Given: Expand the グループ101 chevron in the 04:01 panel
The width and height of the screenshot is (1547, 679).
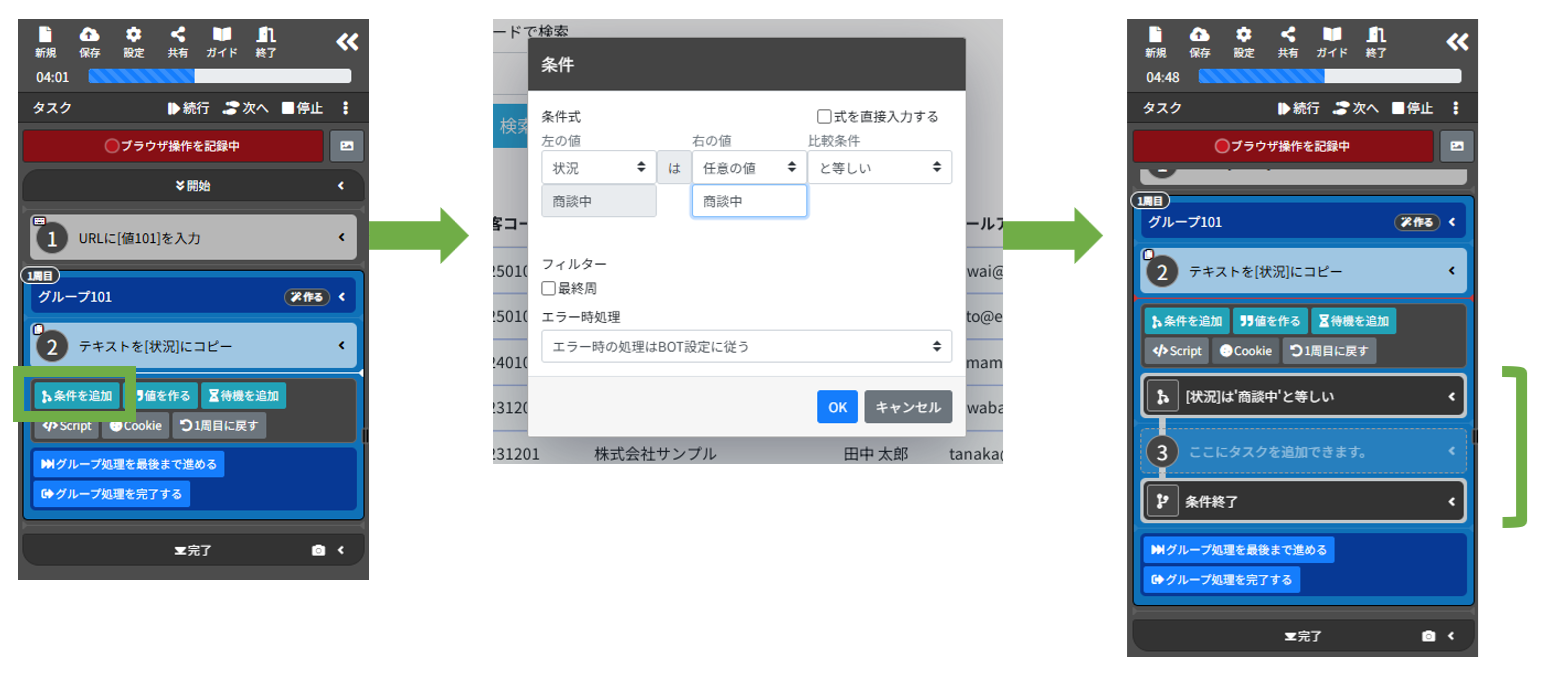Looking at the screenshot, I should [x=341, y=296].
